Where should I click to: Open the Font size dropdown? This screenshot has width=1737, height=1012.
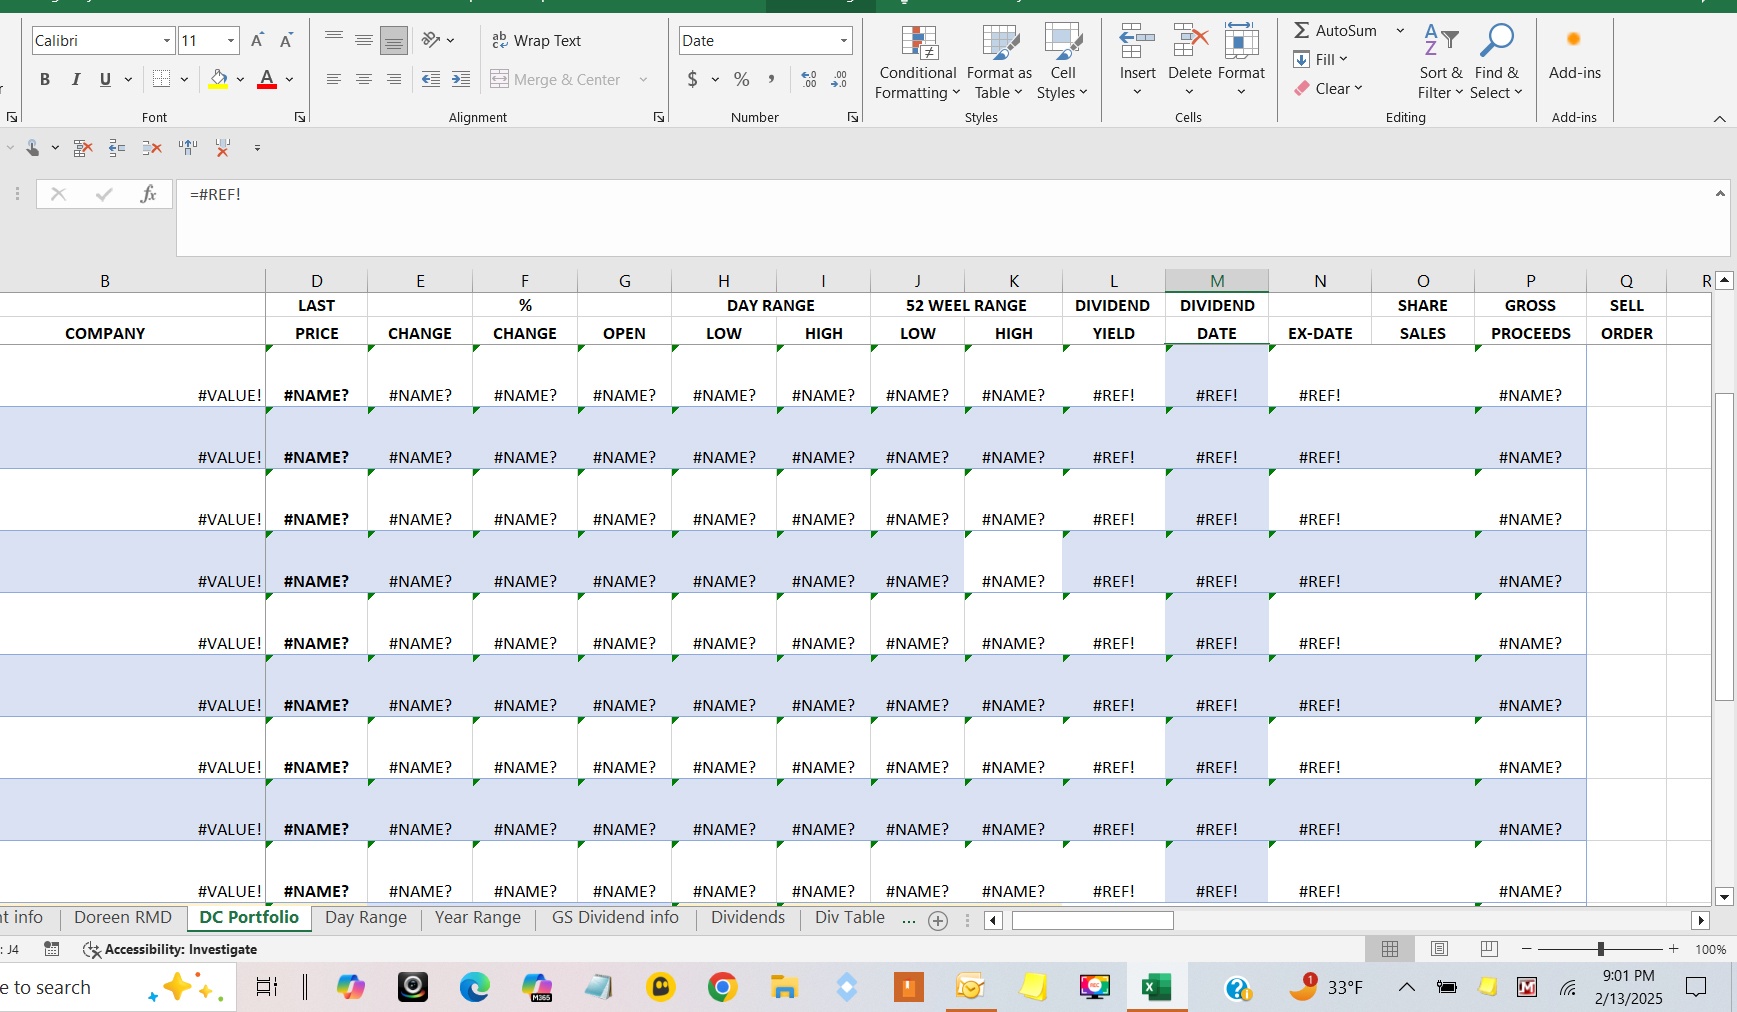click(x=231, y=41)
